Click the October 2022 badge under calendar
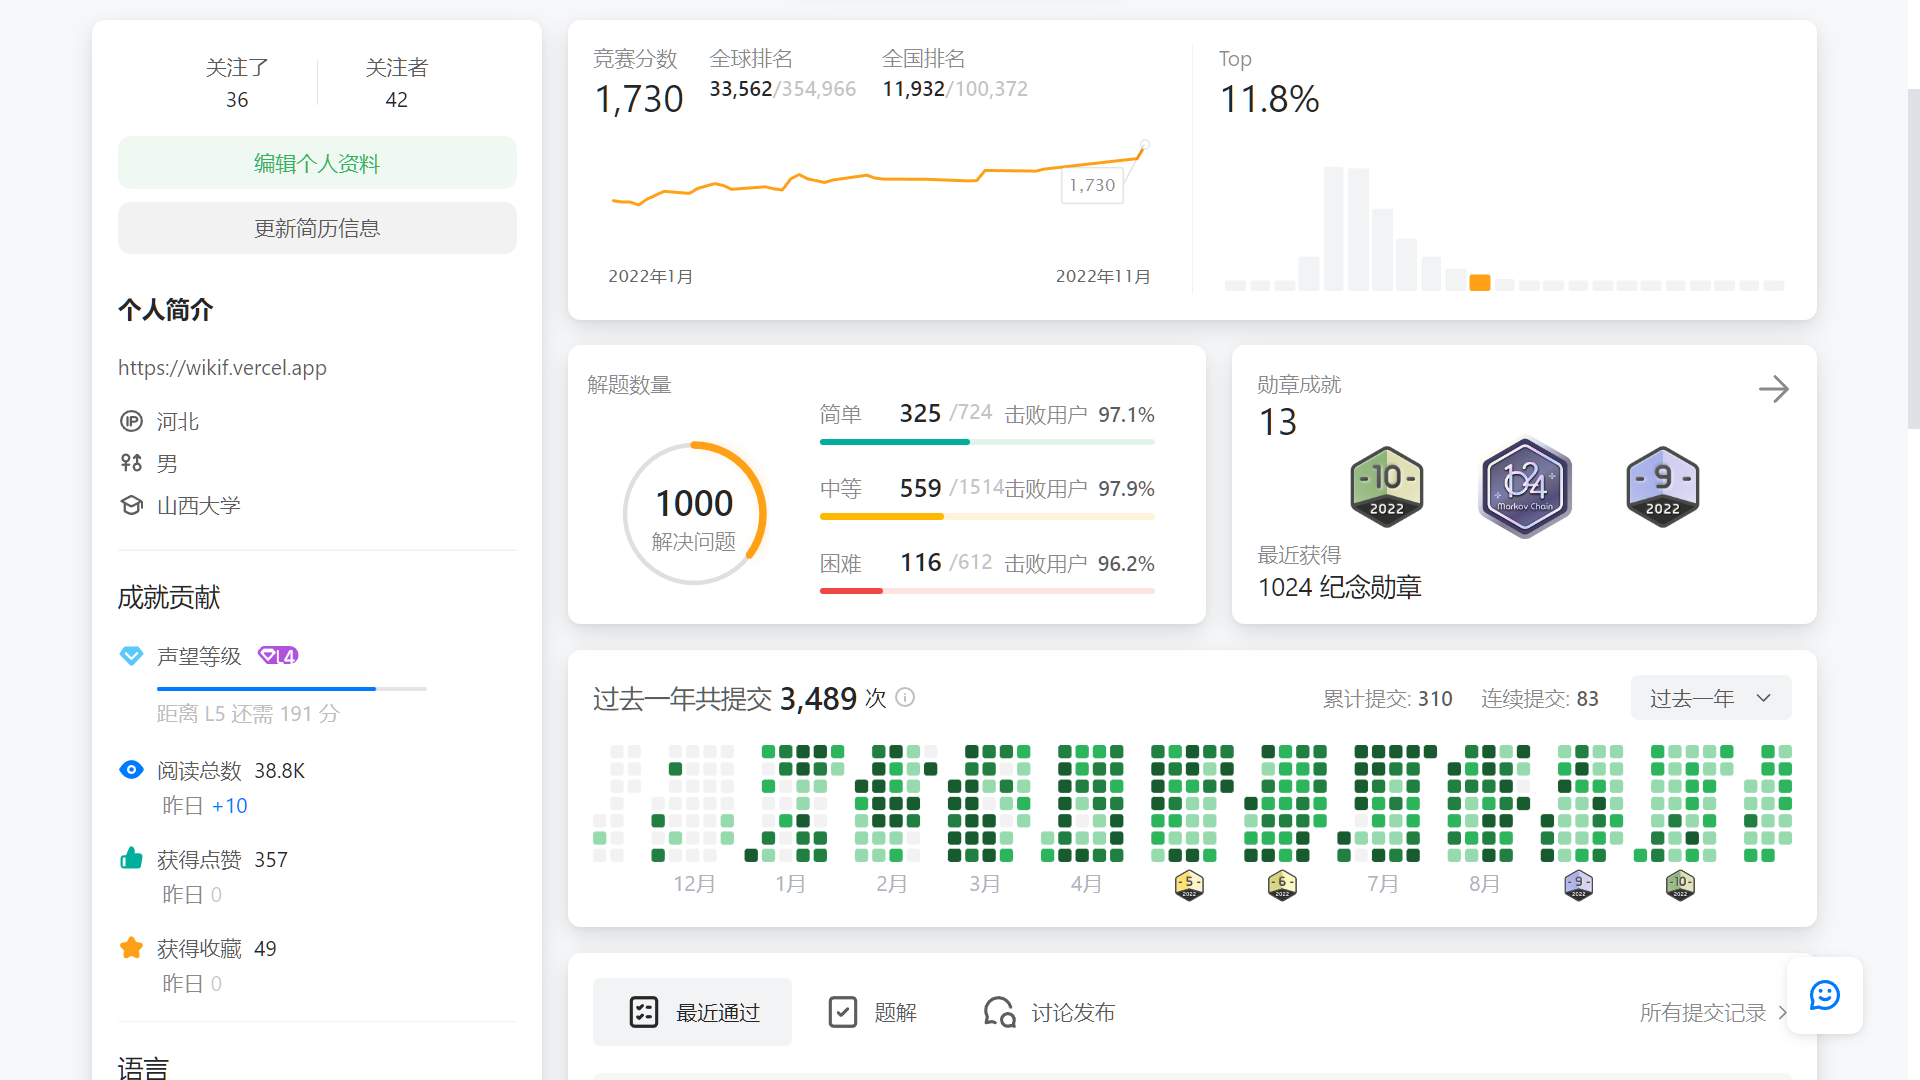 pos(1680,885)
